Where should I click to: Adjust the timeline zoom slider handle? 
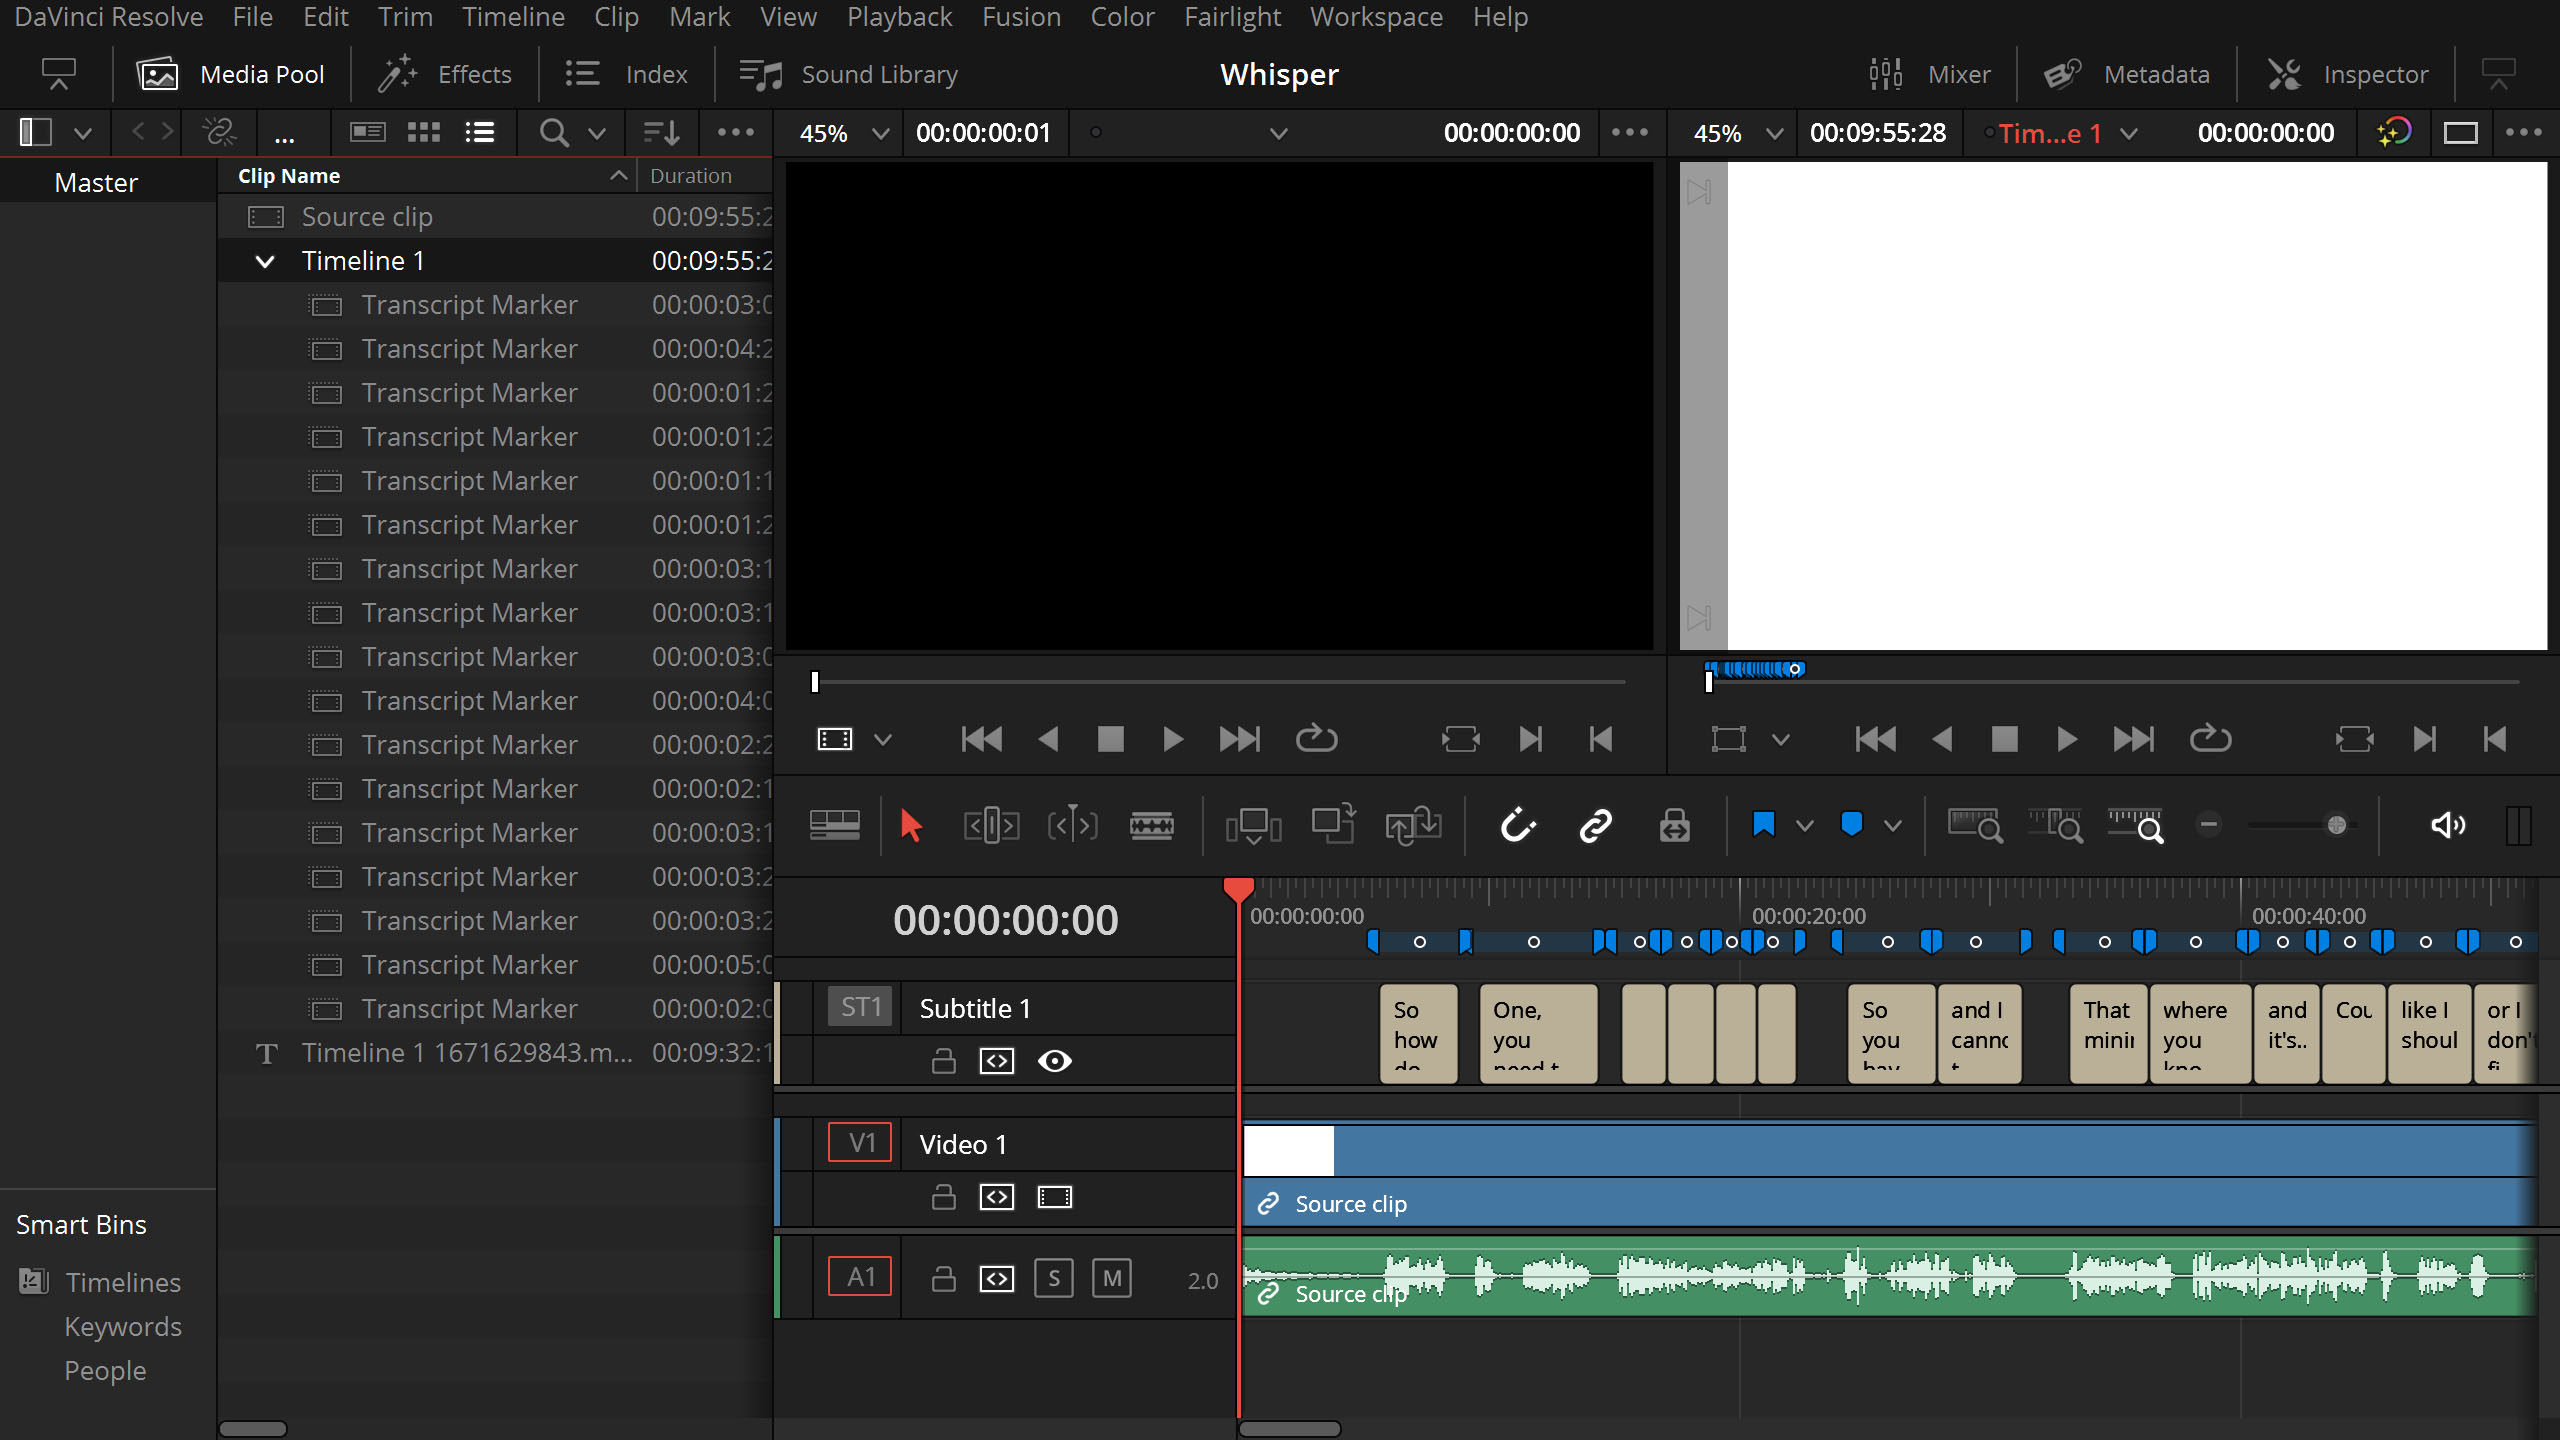(x=2336, y=825)
